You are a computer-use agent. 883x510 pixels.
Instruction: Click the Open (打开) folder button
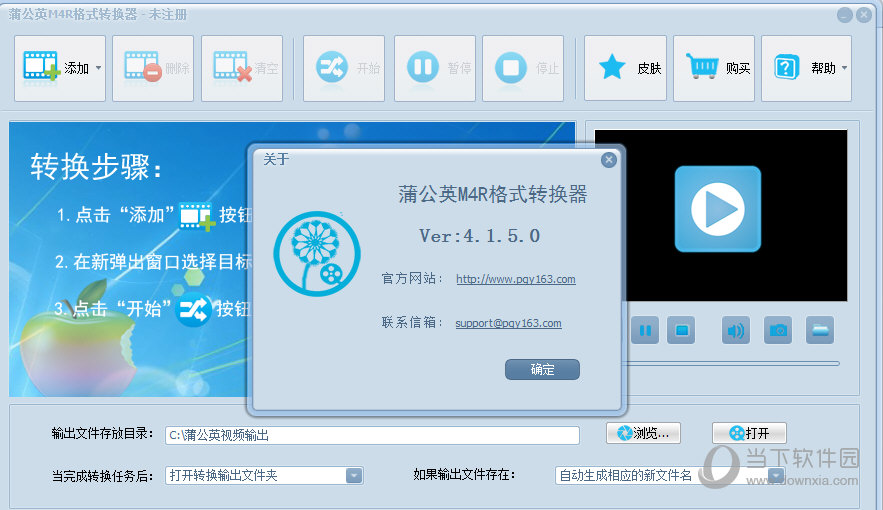pyautogui.click(x=749, y=433)
